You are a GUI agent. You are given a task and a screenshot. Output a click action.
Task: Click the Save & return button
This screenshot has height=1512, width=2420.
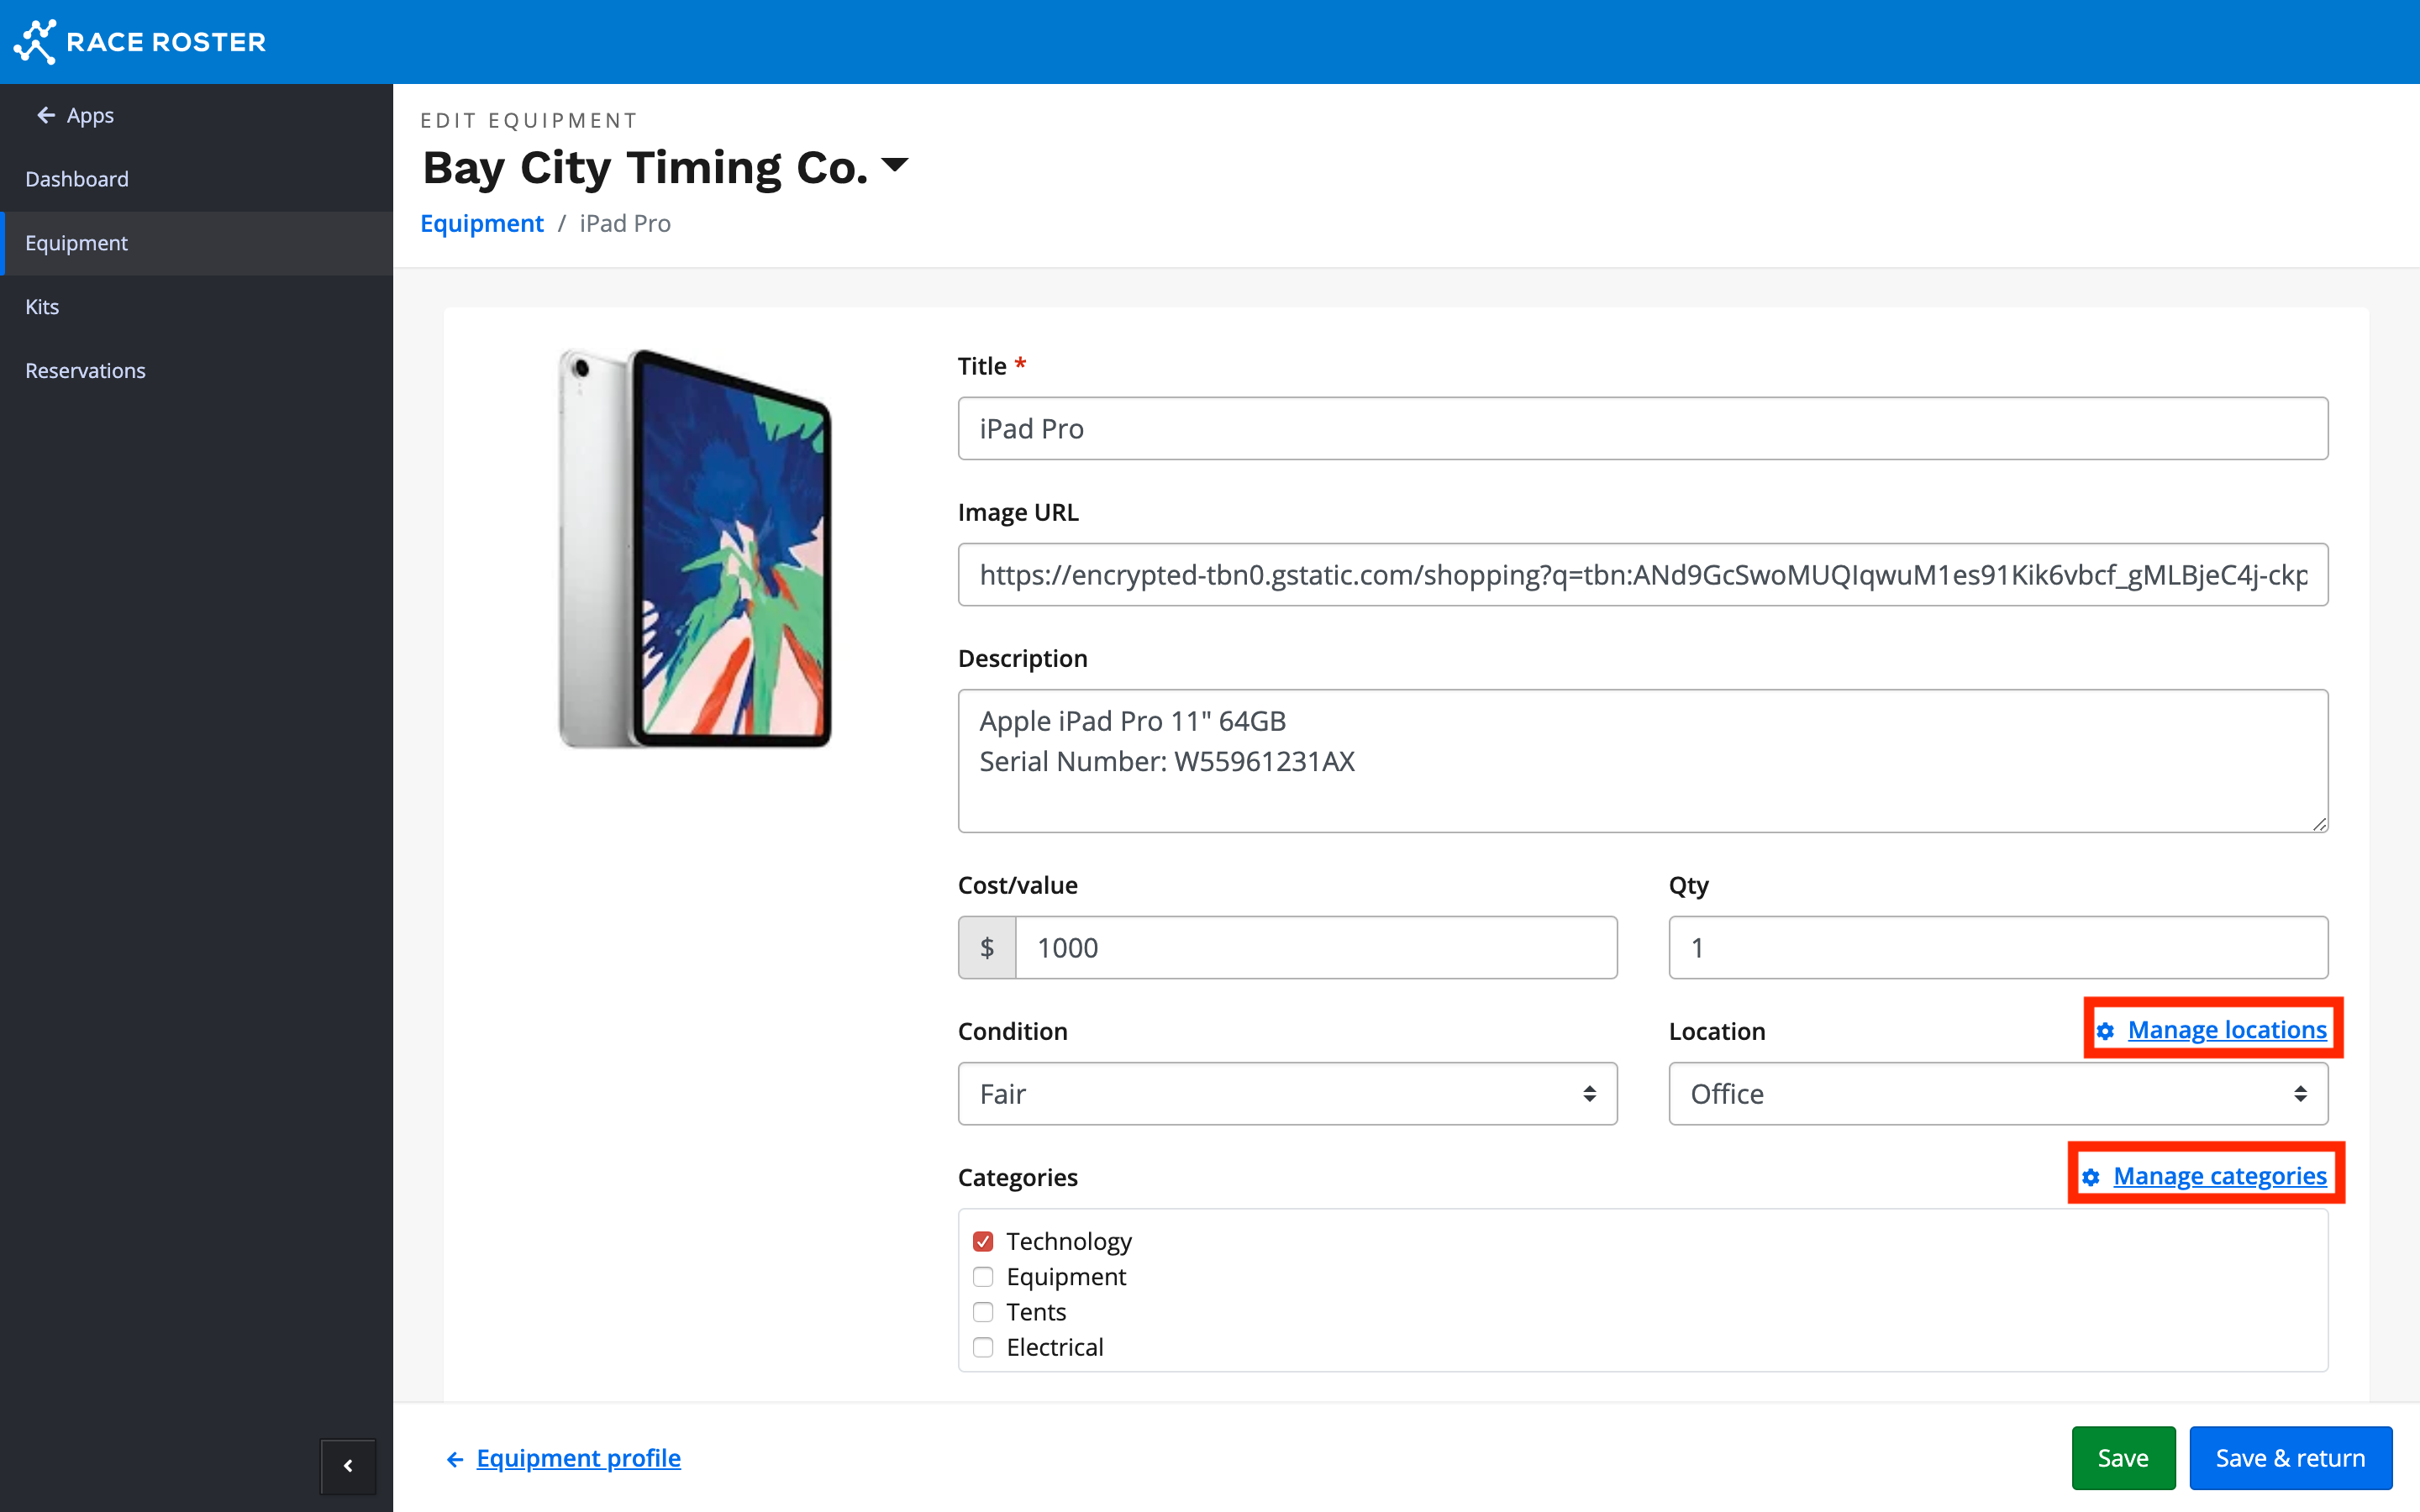pos(2290,1458)
